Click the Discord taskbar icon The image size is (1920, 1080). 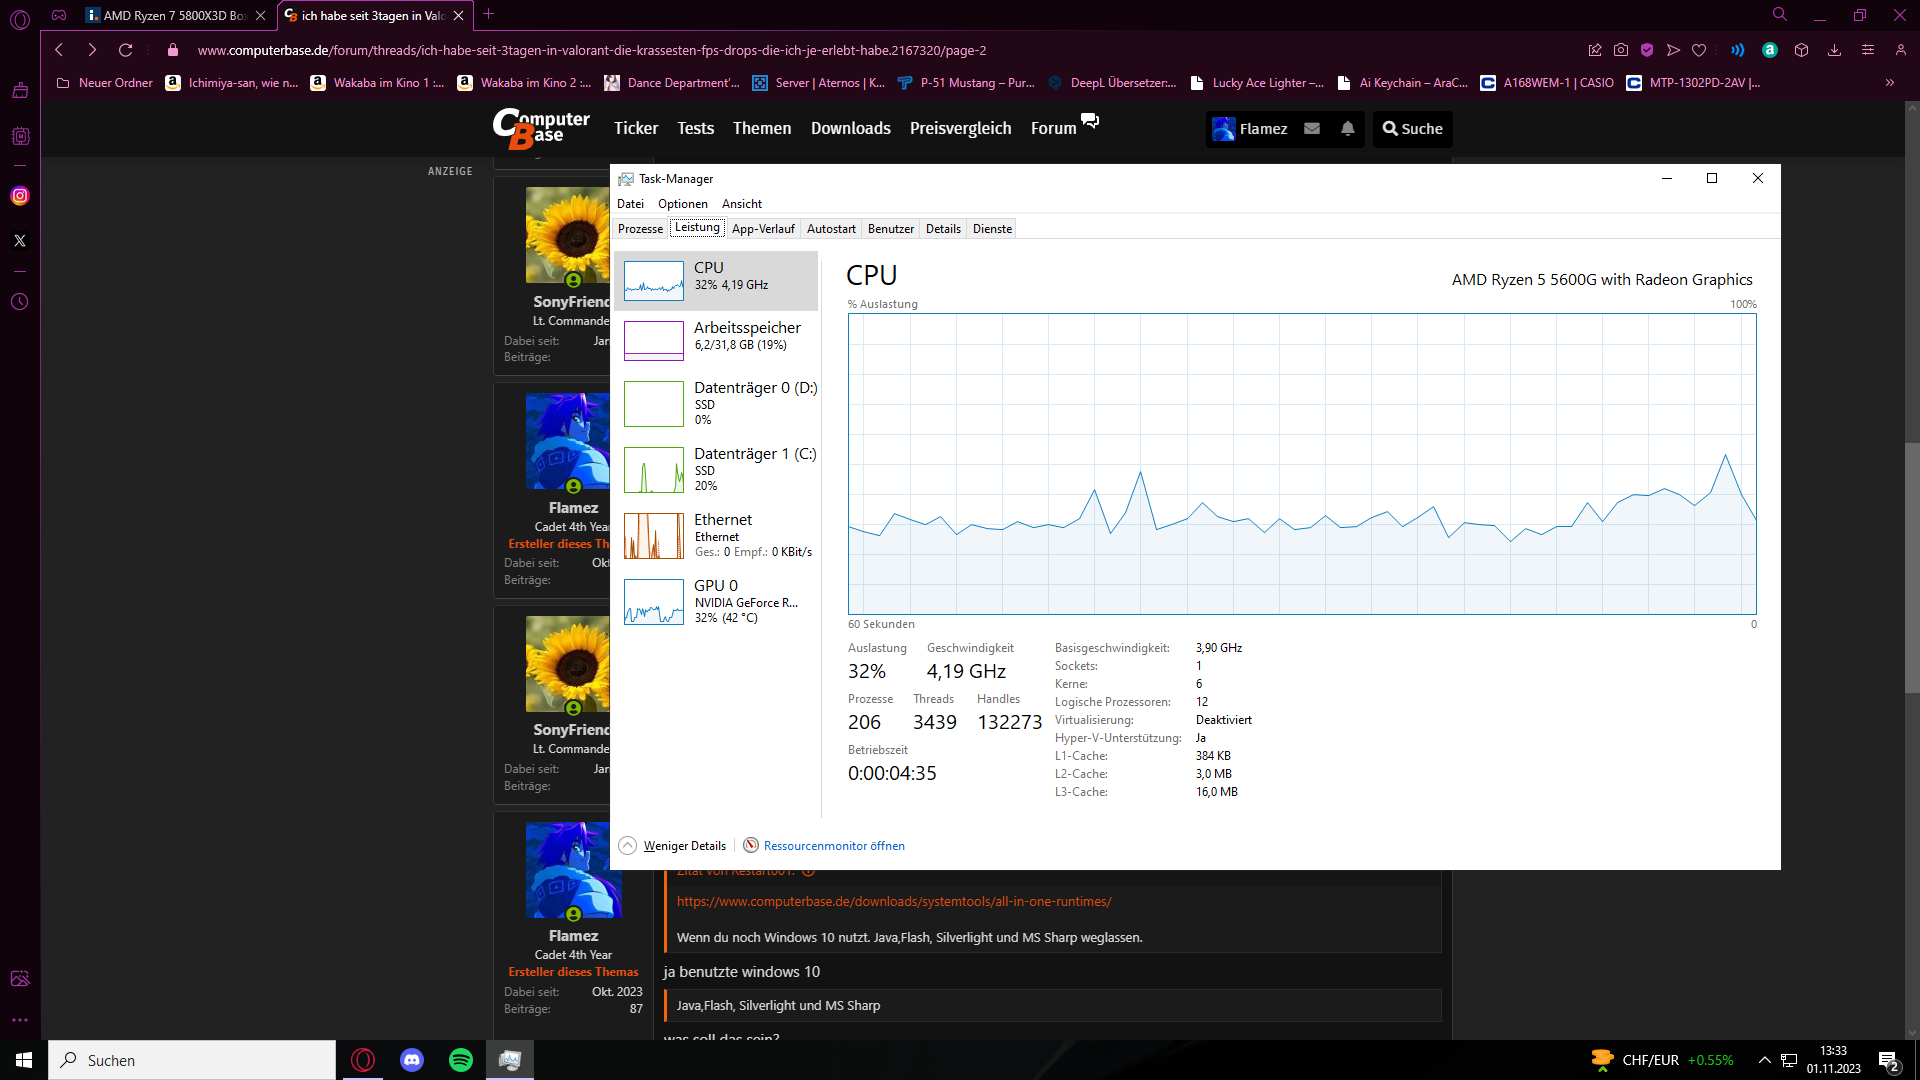pyautogui.click(x=412, y=1060)
